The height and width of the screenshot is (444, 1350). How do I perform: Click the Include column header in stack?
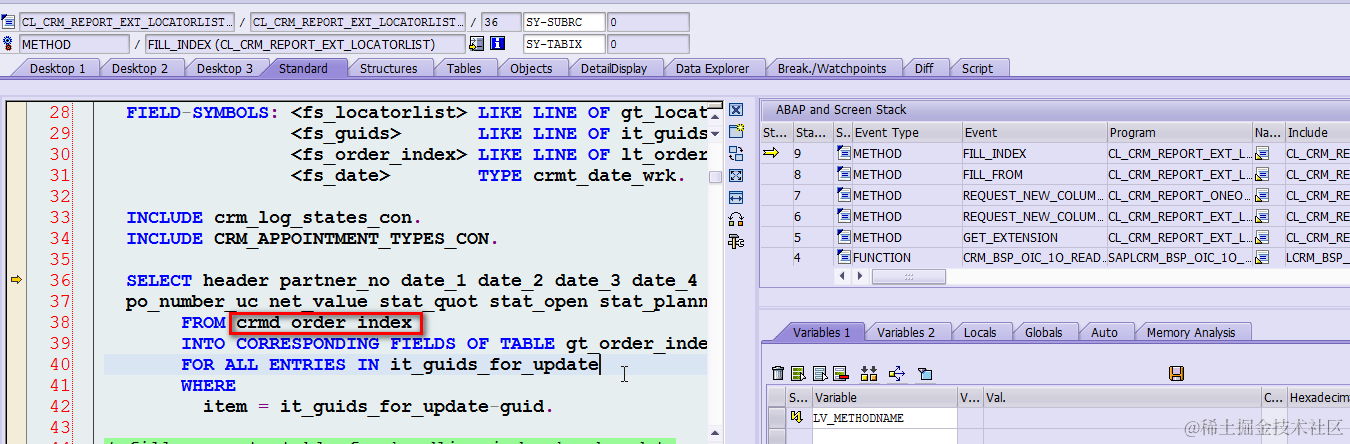click(1316, 132)
